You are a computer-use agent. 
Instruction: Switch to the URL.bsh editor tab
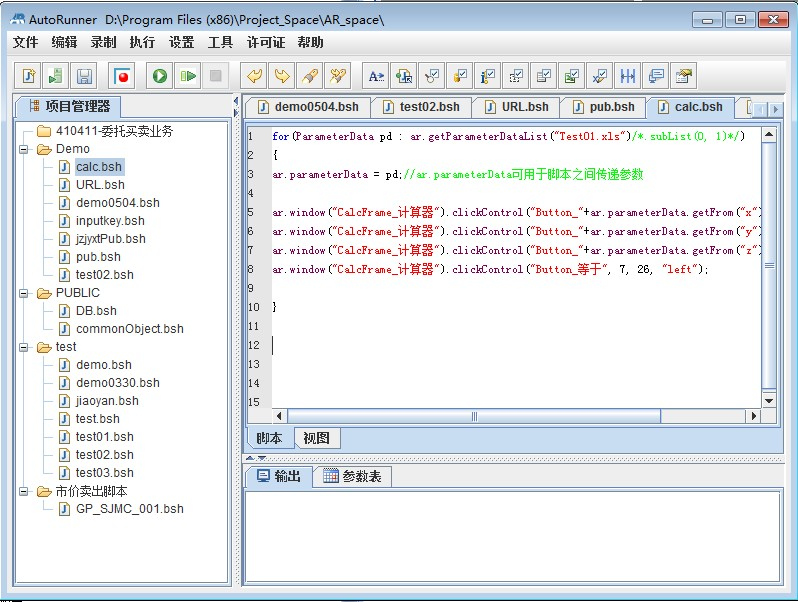[516, 107]
